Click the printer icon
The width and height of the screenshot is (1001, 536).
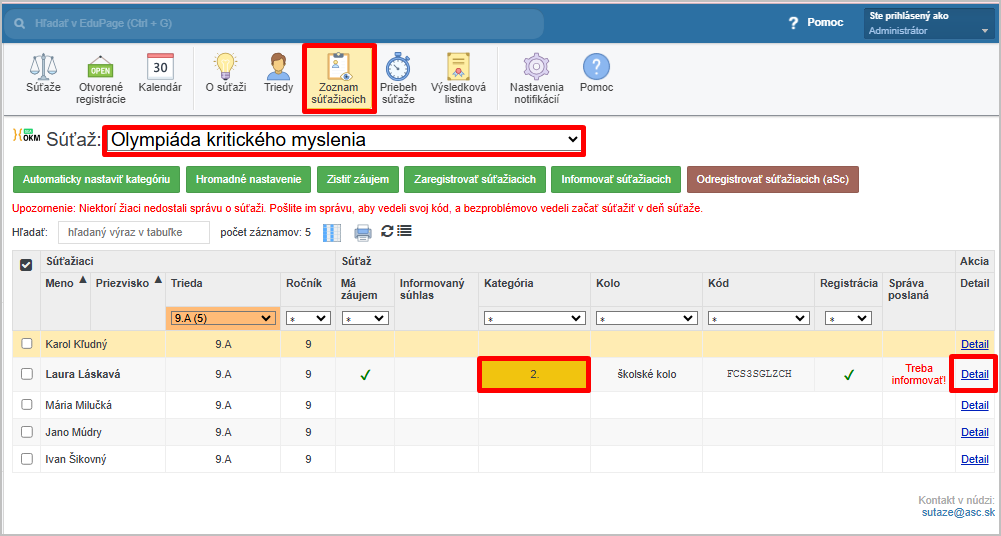tap(363, 233)
